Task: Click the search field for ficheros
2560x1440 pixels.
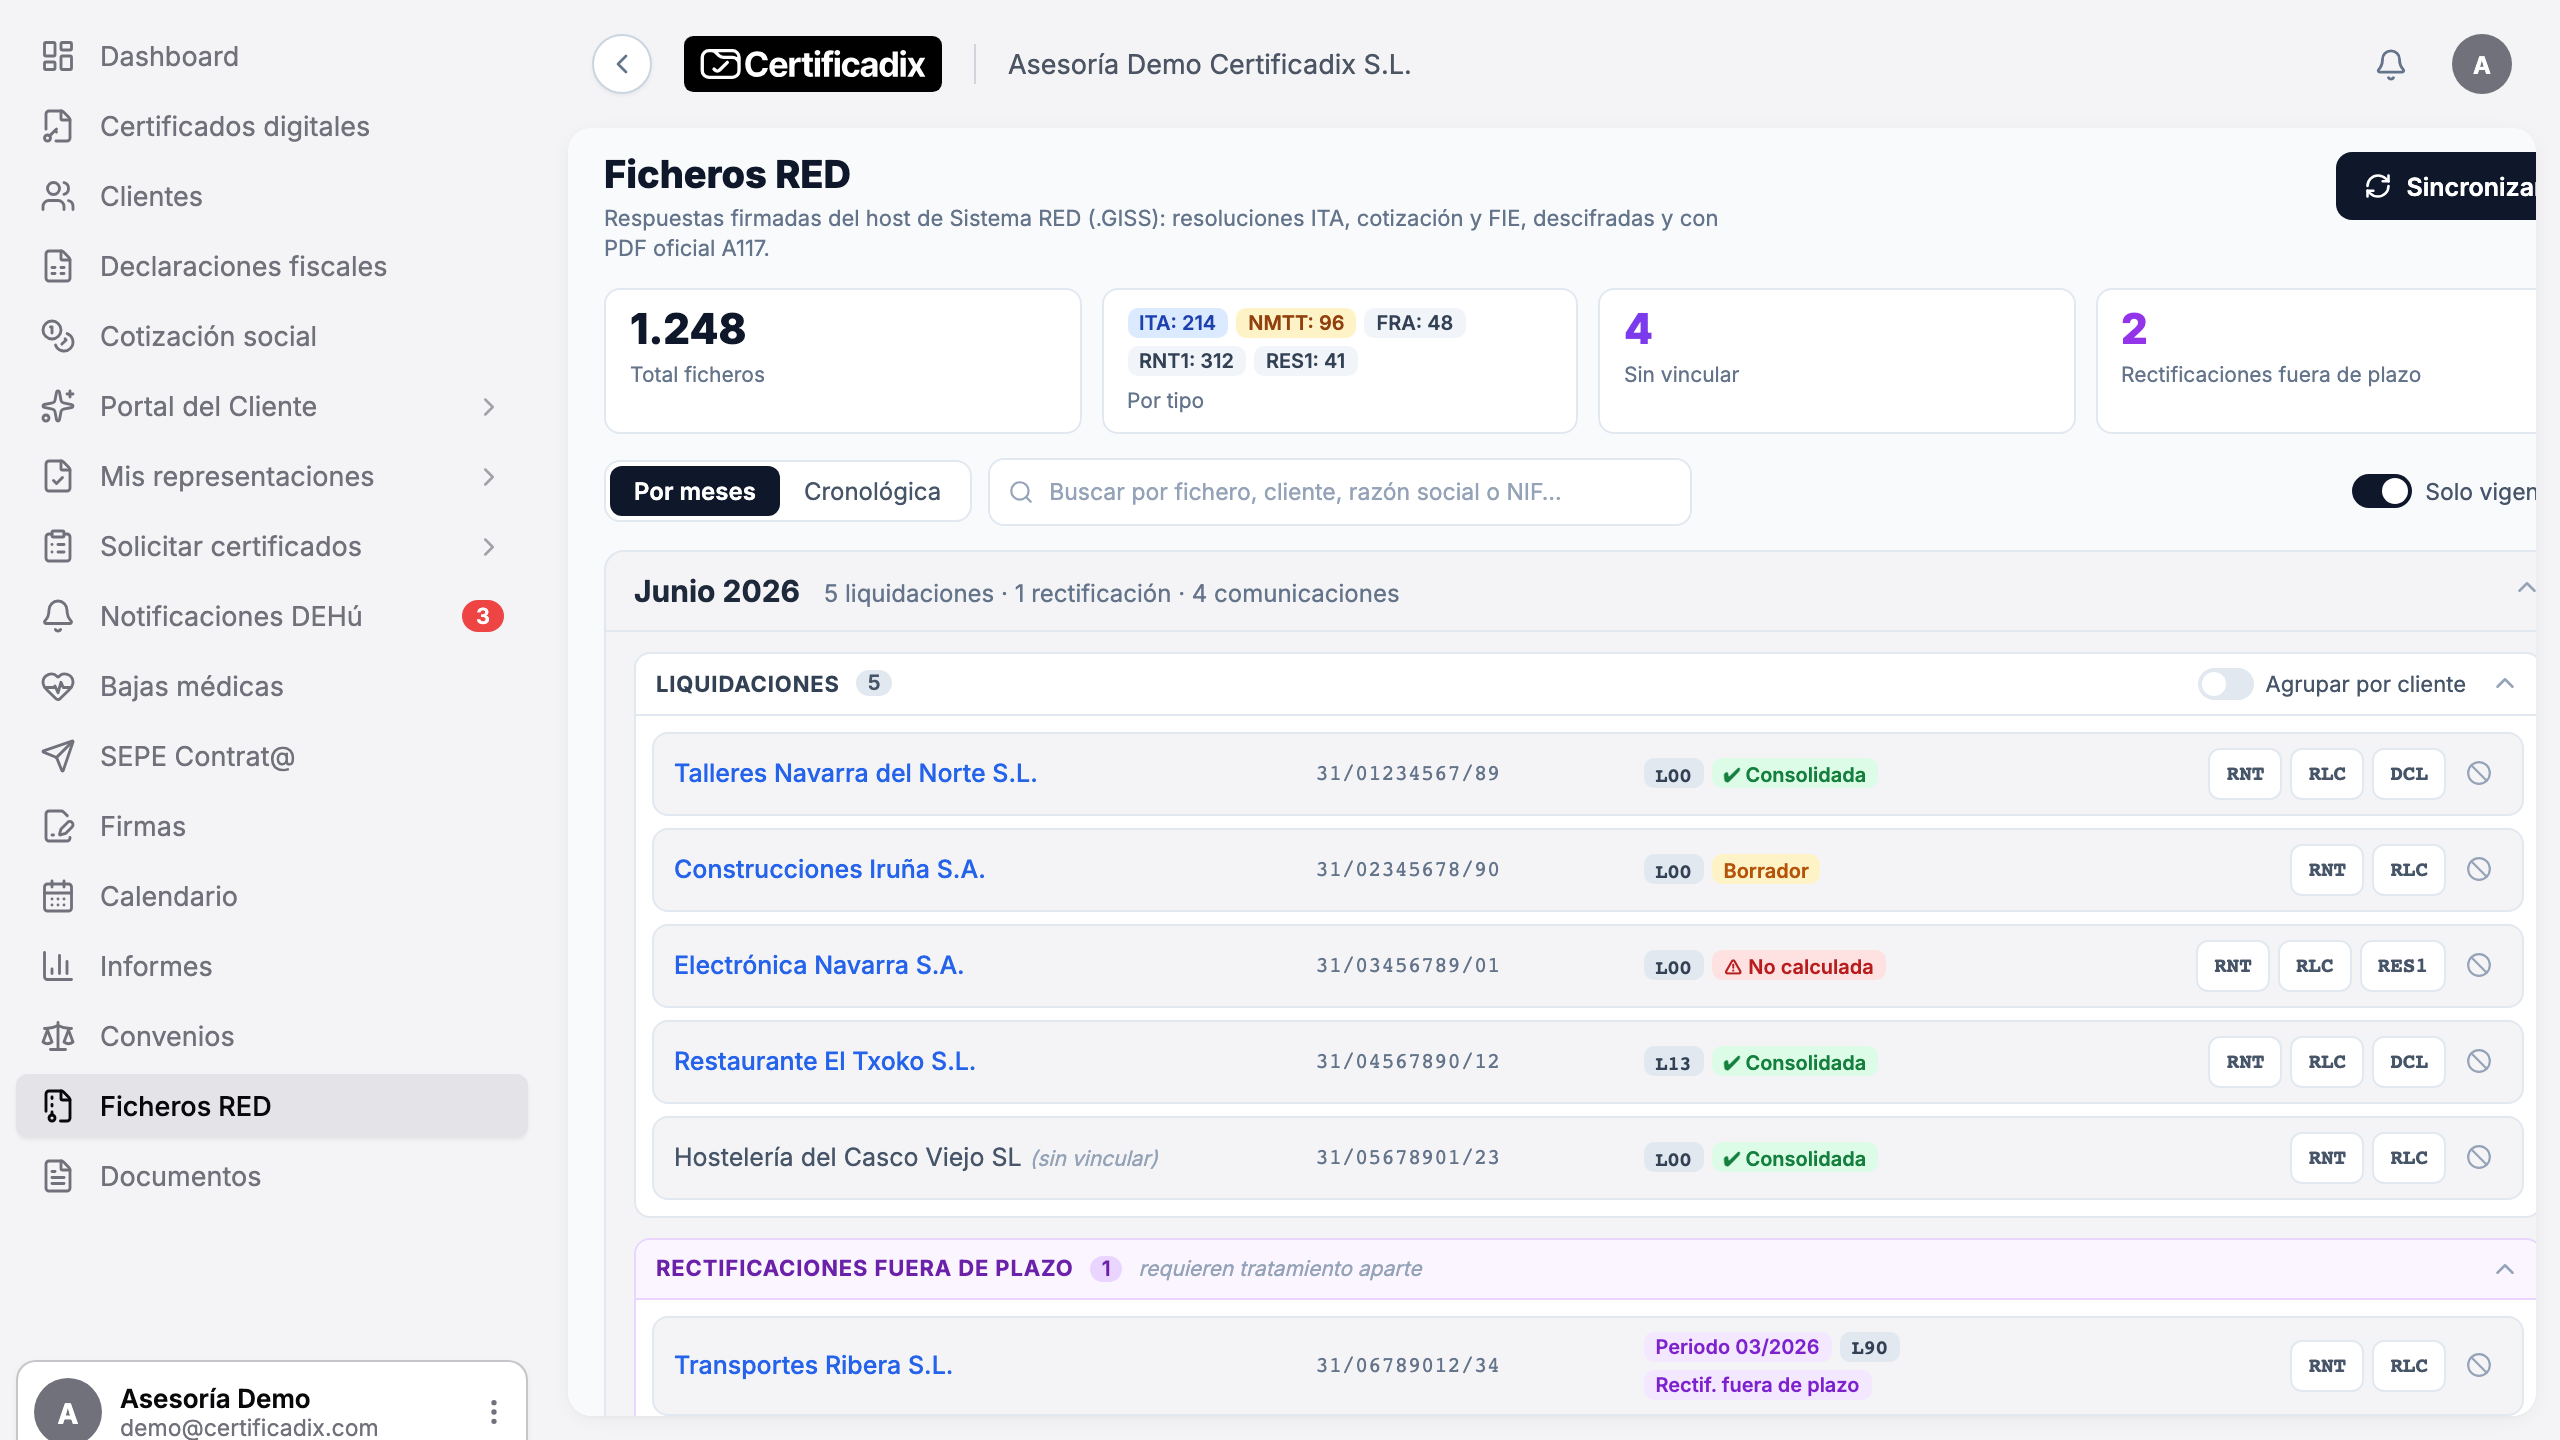Action: pyautogui.click(x=1340, y=492)
